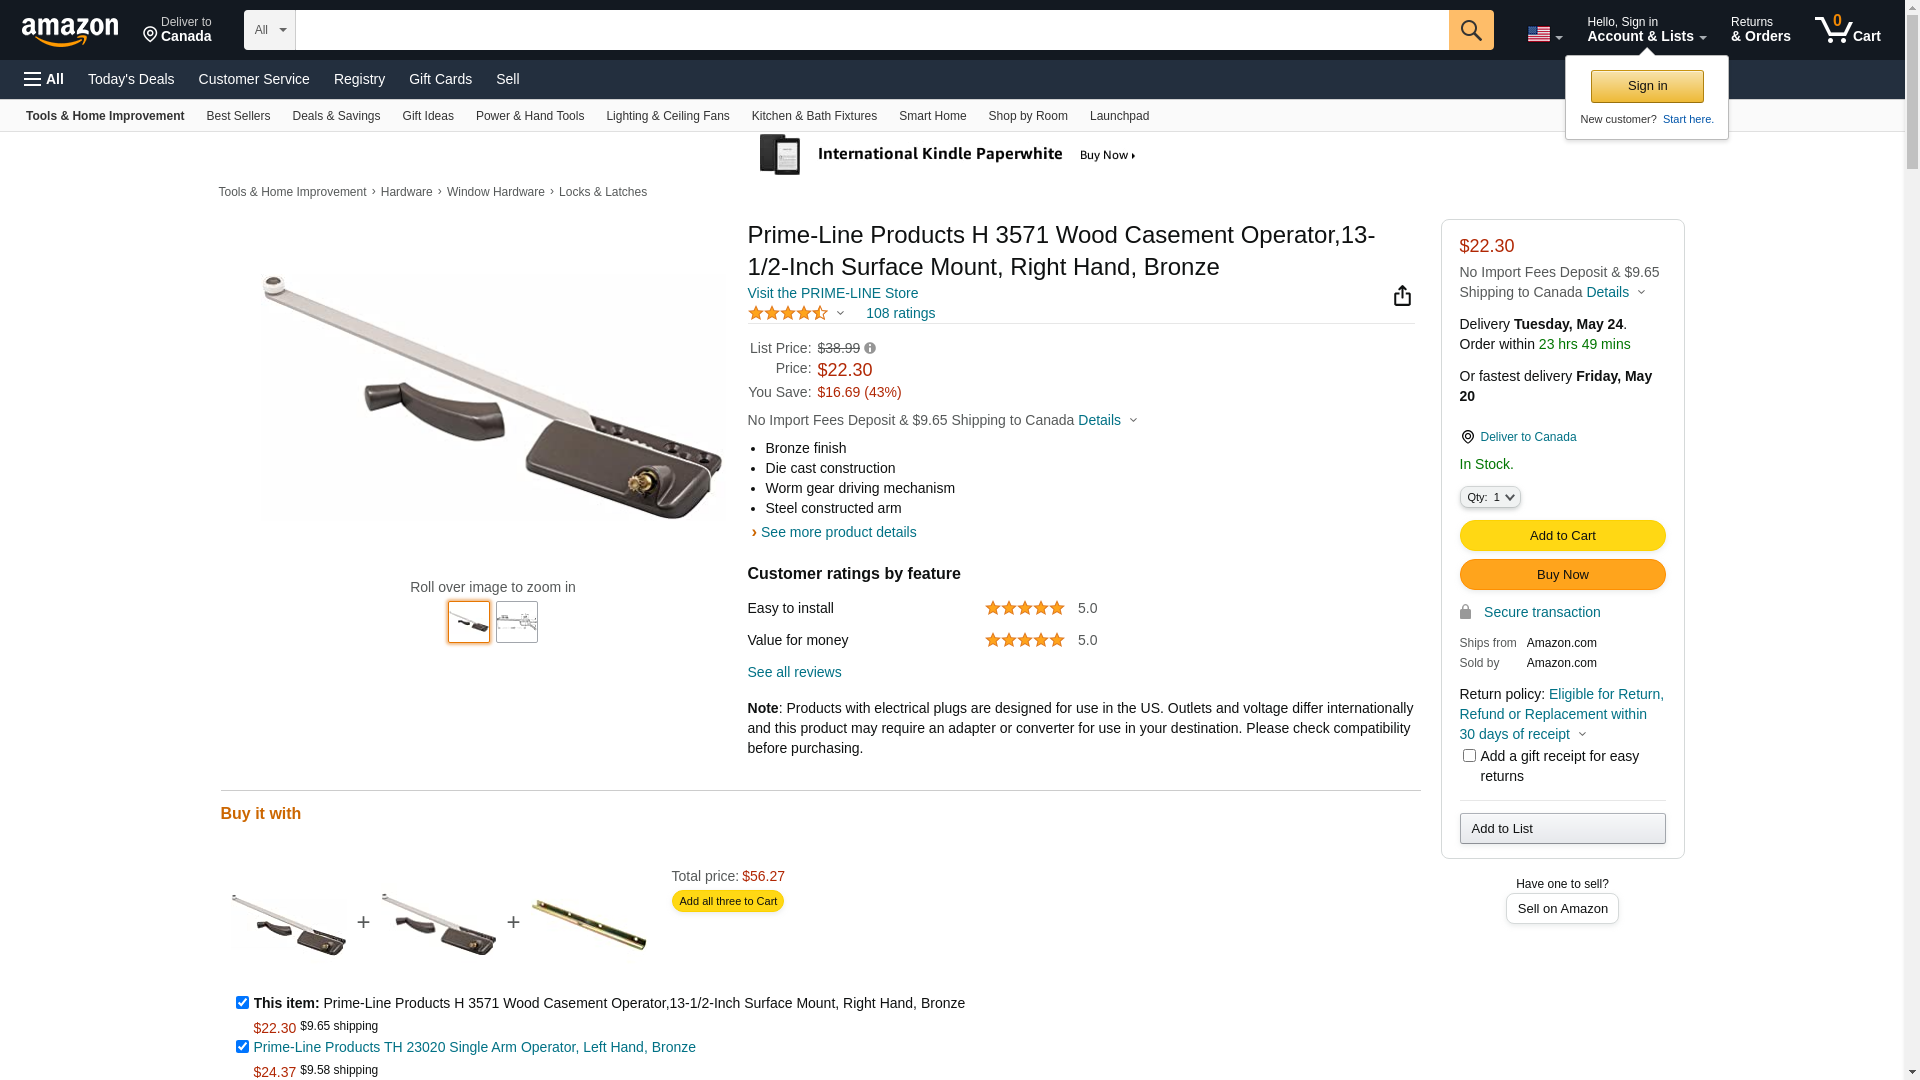Click the list price info icon
The height and width of the screenshot is (1080, 1920).
[870, 348]
